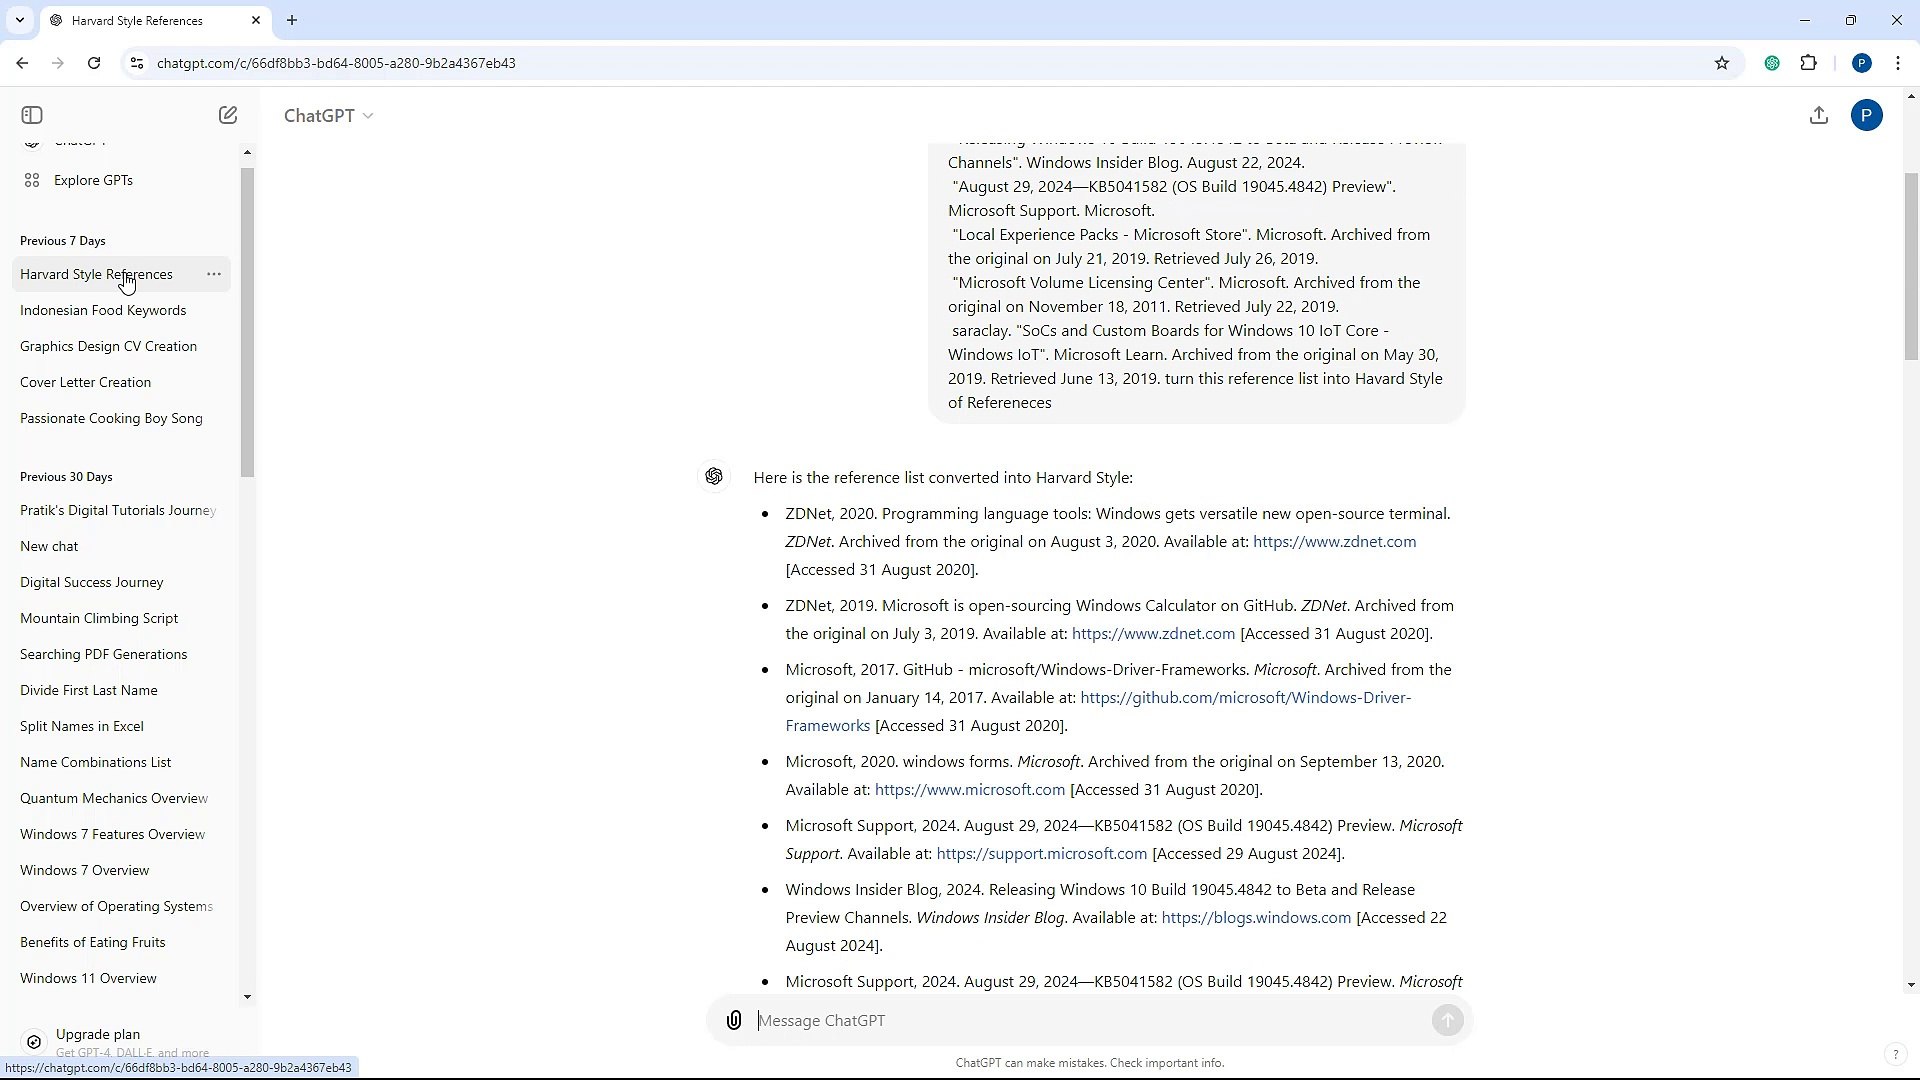Select the Windows 7 Overview conversation
The height and width of the screenshot is (1080, 1920).
[84, 870]
